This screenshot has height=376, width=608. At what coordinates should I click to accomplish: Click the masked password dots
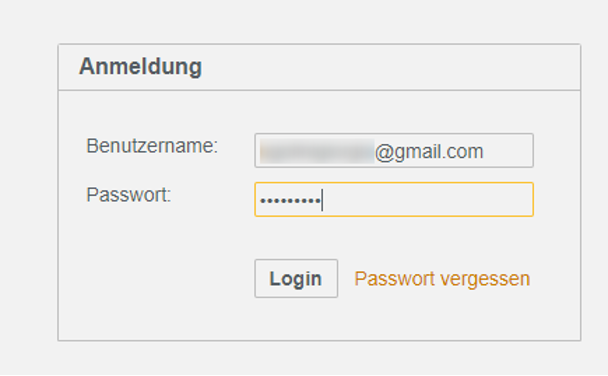pos(290,201)
